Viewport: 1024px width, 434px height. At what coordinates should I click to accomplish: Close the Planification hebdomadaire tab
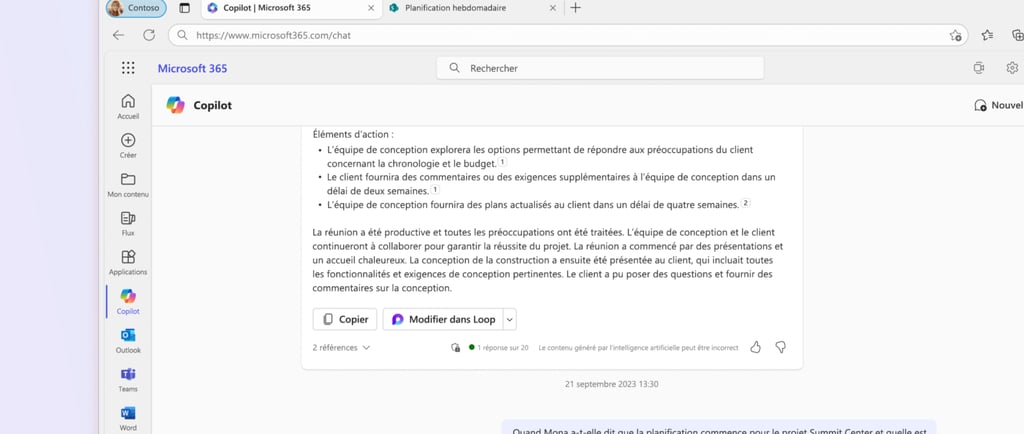tap(552, 8)
